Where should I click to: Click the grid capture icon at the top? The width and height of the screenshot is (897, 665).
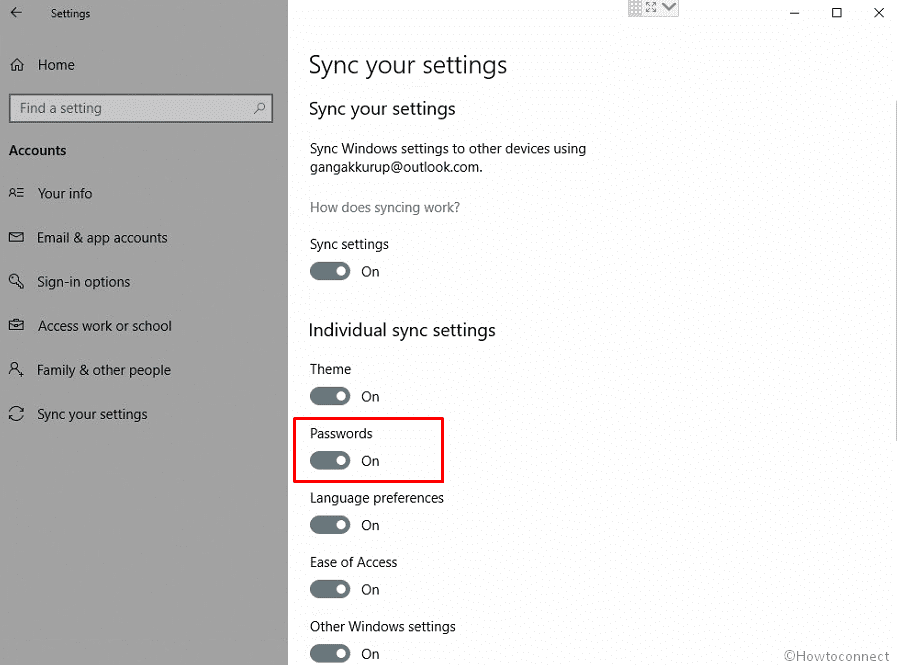click(637, 8)
